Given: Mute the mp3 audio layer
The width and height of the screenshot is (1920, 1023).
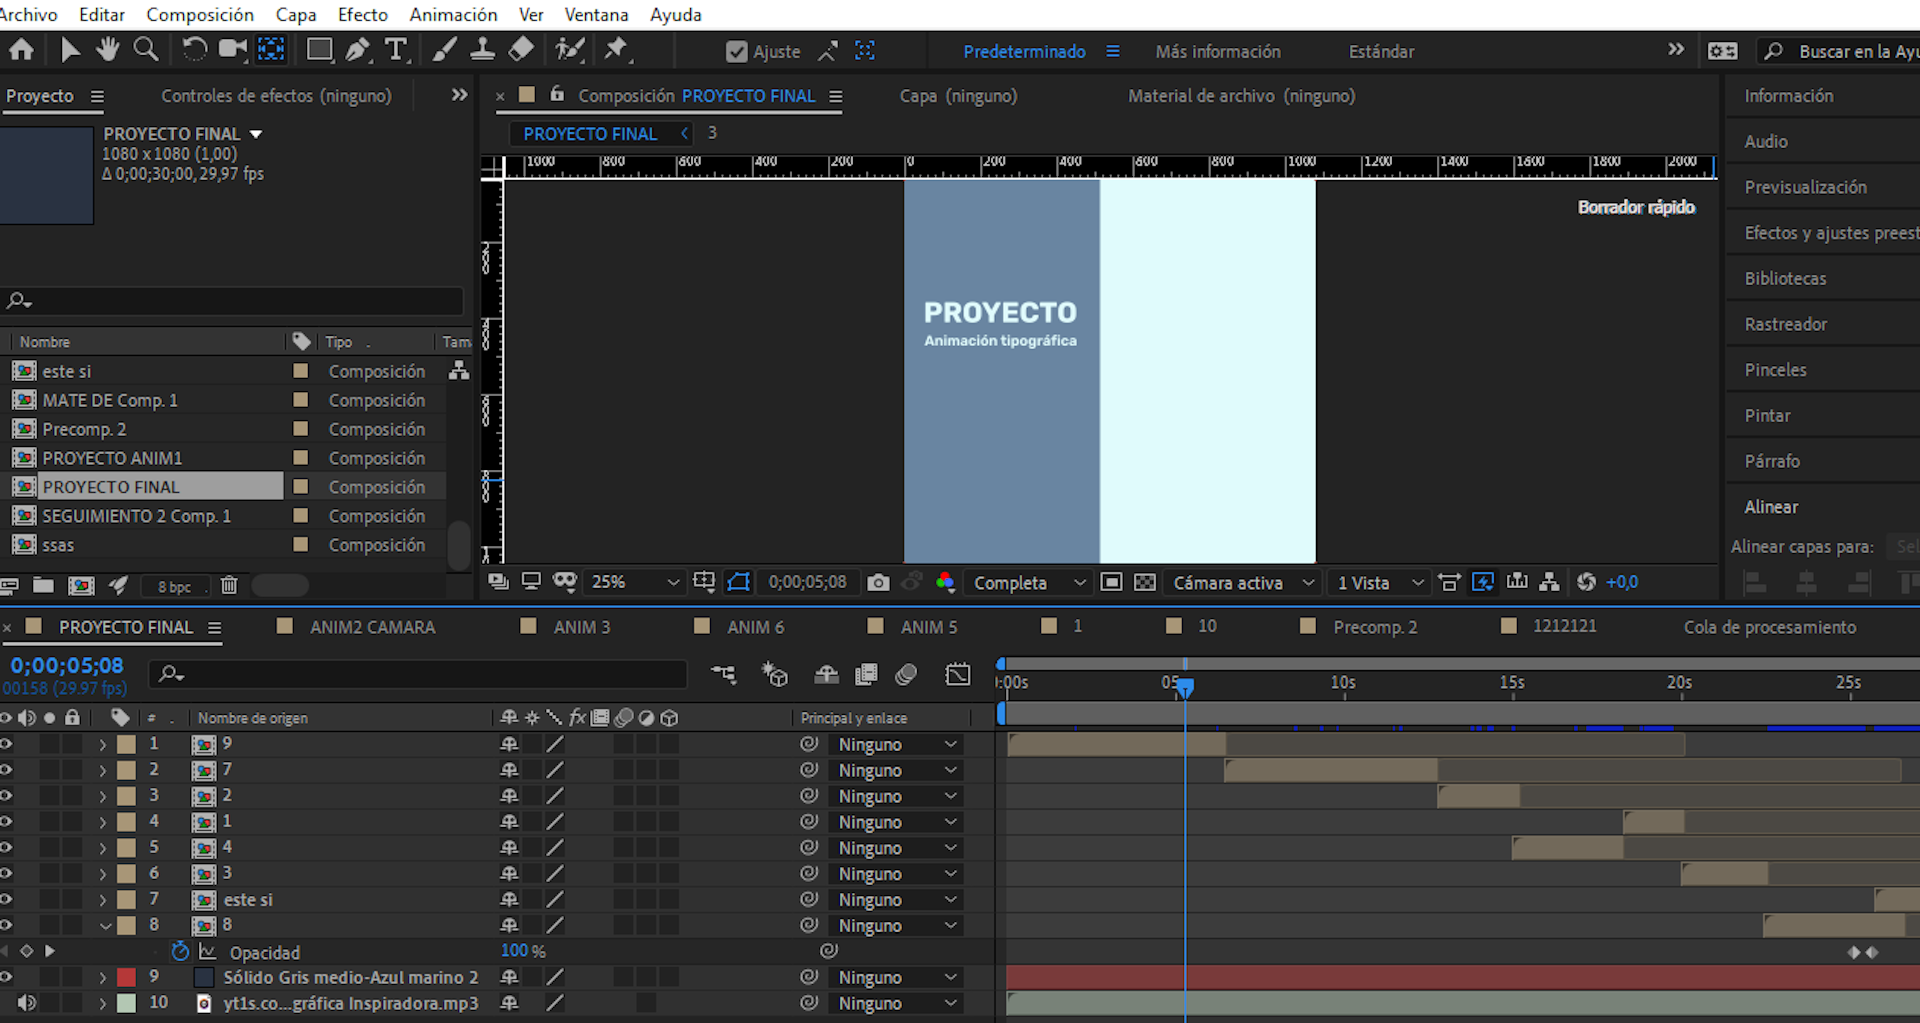Looking at the screenshot, I should pyautogui.click(x=27, y=1003).
